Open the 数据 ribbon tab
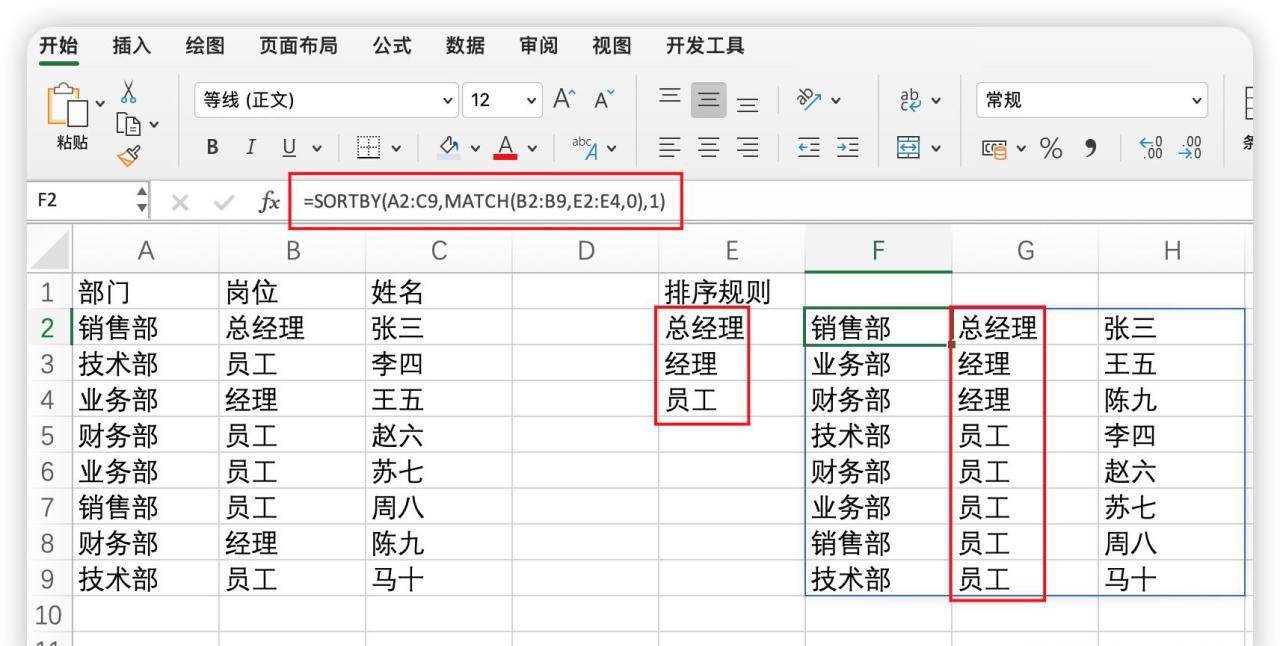Screen dimensions: 1280x646 [x=465, y=45]
